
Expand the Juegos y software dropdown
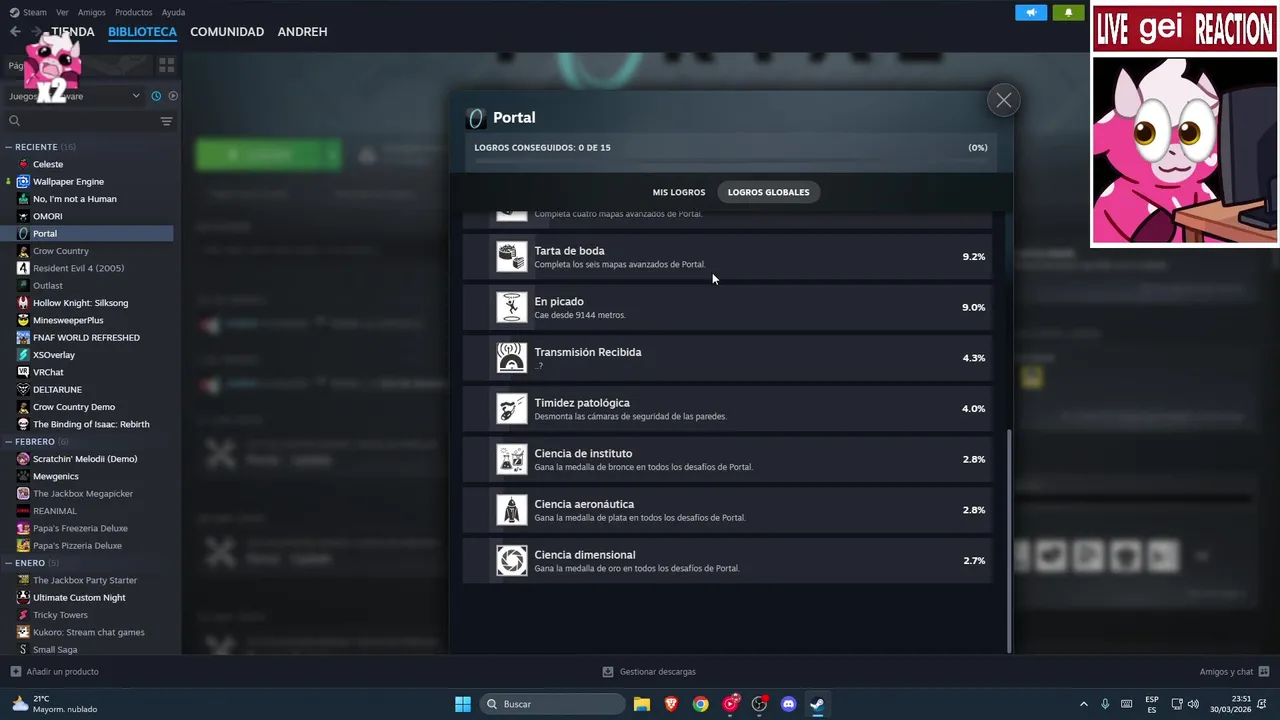click(x=74, y=96)
